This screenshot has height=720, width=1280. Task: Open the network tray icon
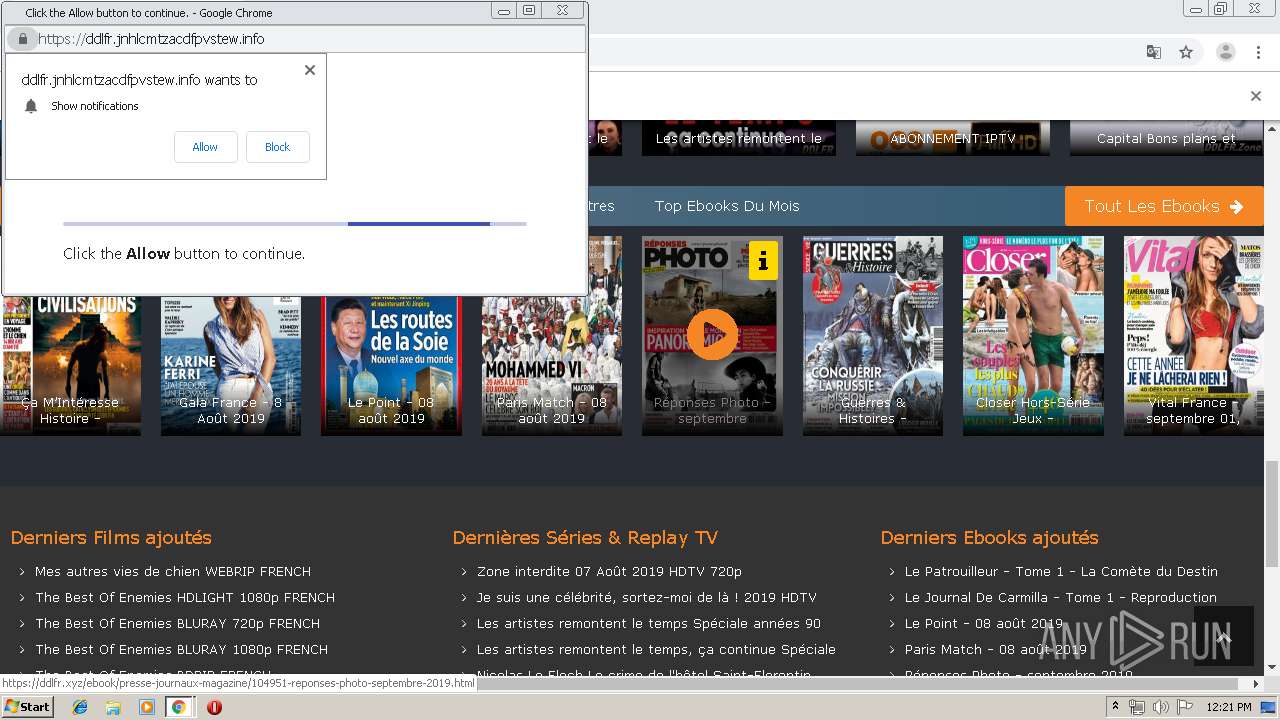(1137, 707)
